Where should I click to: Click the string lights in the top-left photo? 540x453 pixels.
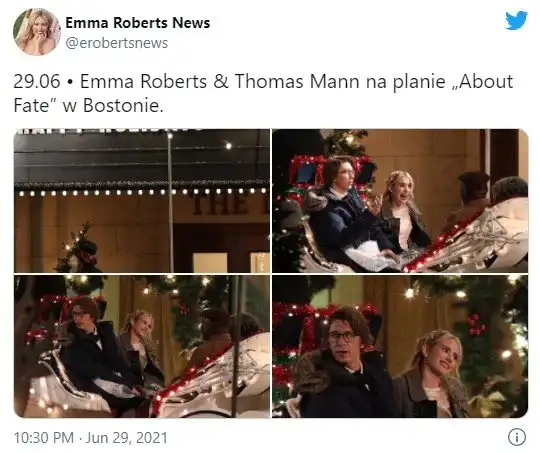pos(141,192)
